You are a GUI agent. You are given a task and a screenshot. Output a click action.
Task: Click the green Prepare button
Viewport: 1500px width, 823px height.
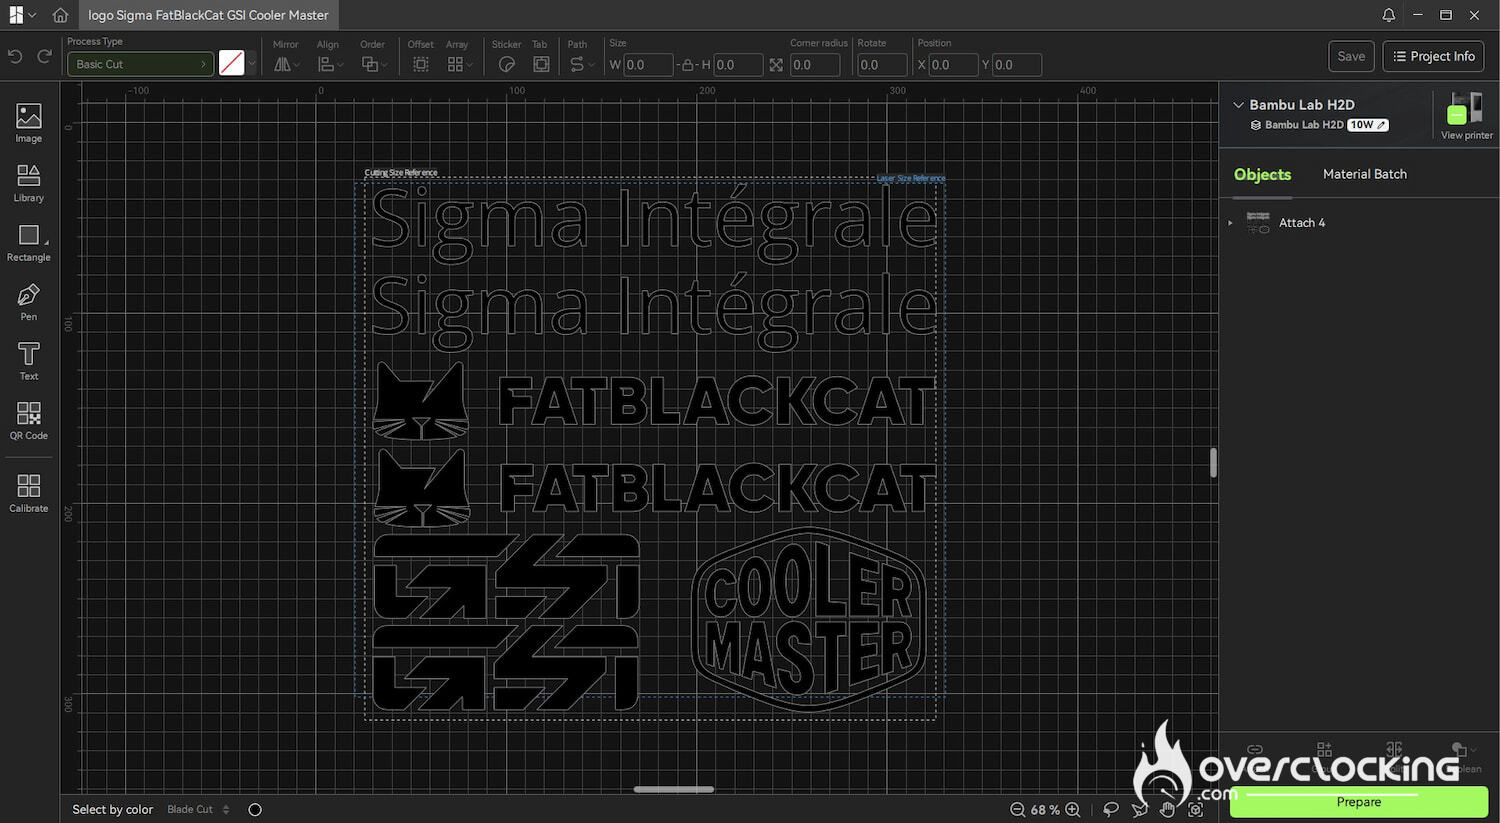[1358, 802]
